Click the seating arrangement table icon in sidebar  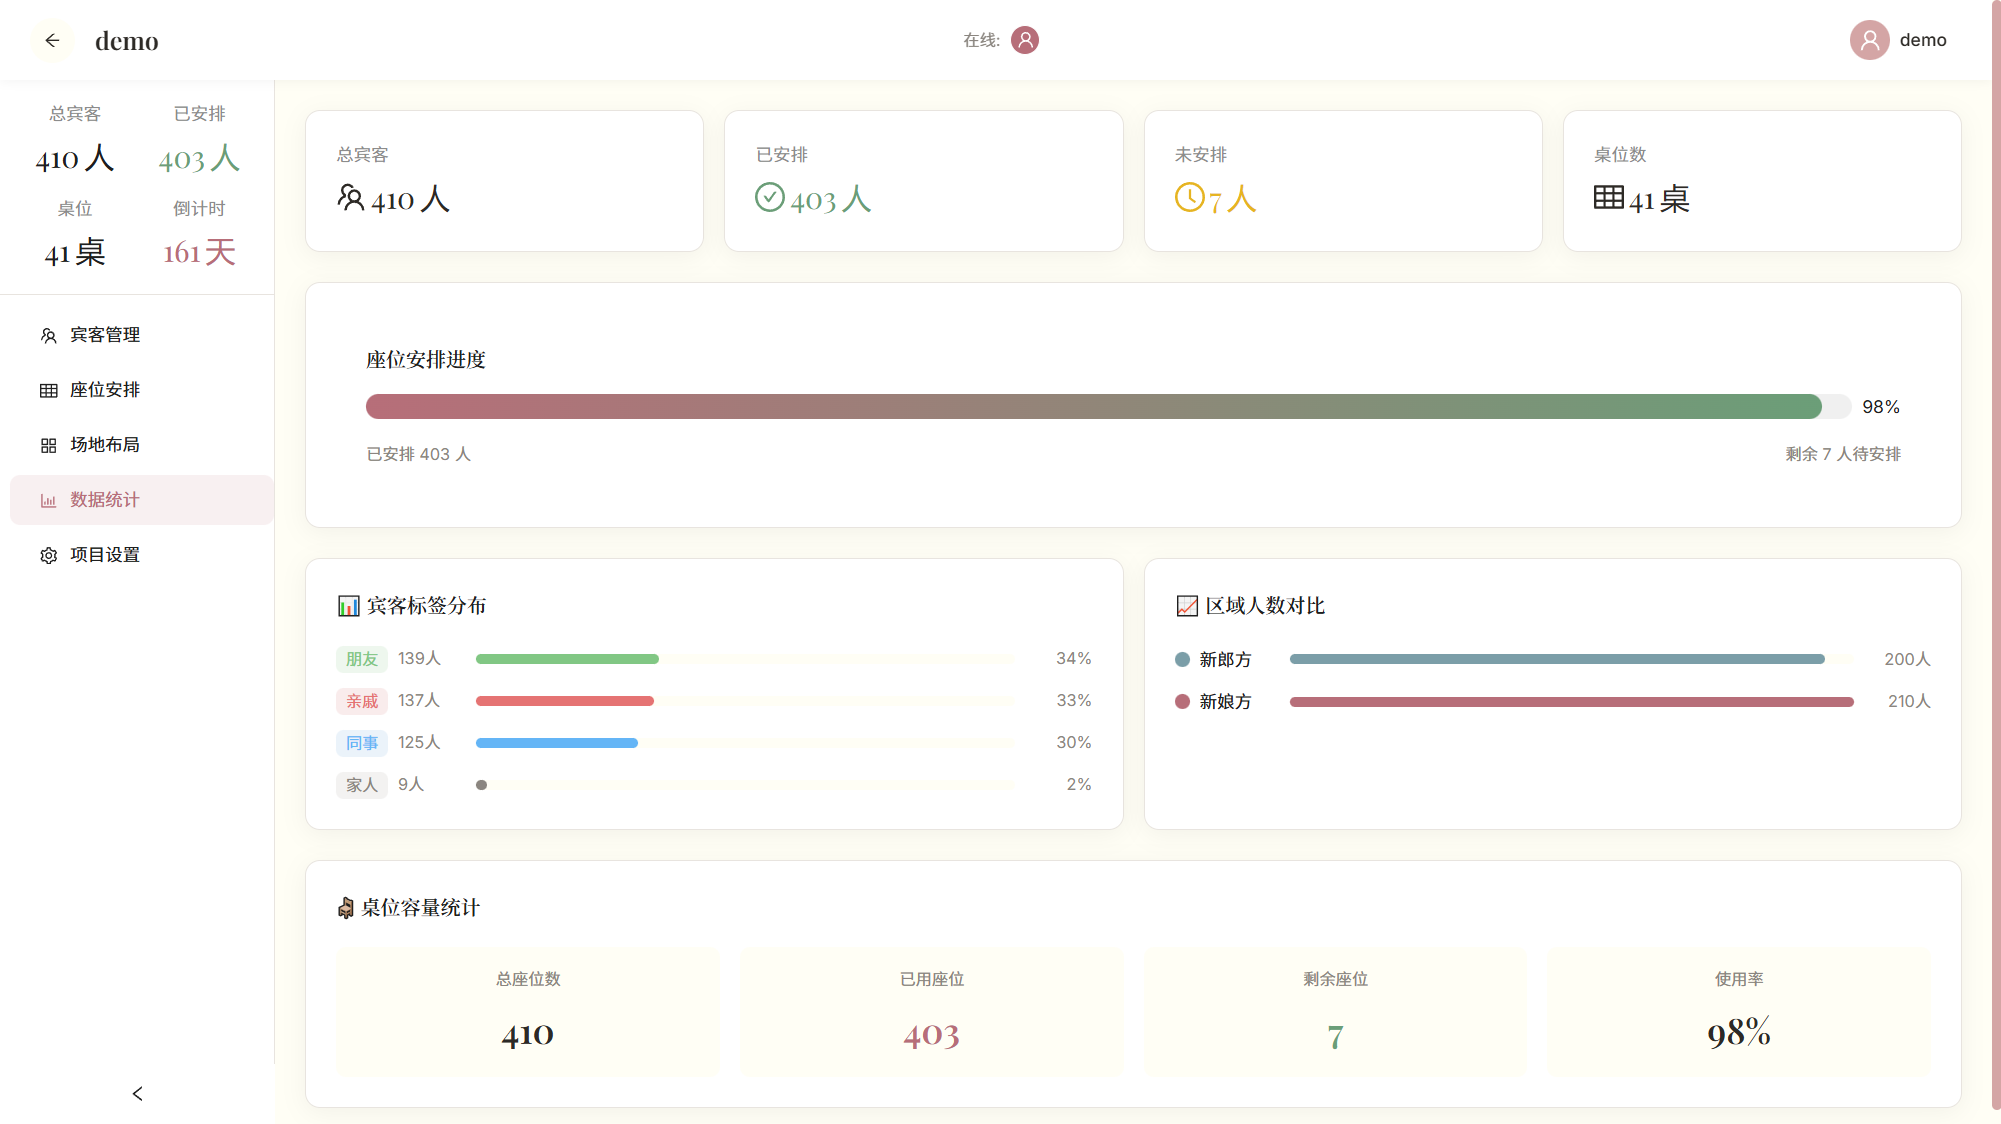pyautogui.click(x=48, y=390)
